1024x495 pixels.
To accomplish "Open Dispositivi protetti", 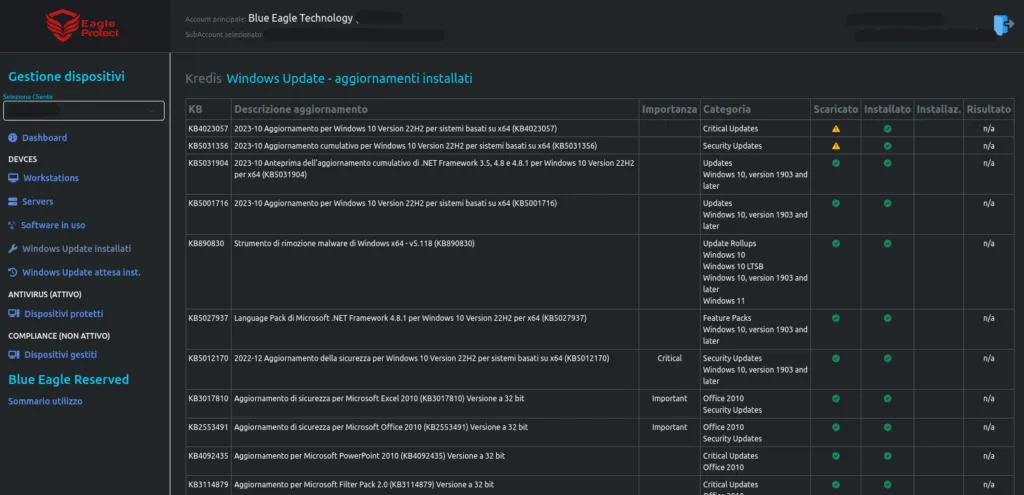I will [63, 314].
